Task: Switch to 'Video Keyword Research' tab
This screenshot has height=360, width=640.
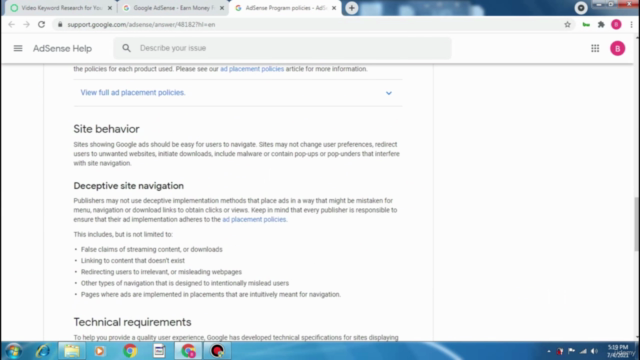Action: 61,8
